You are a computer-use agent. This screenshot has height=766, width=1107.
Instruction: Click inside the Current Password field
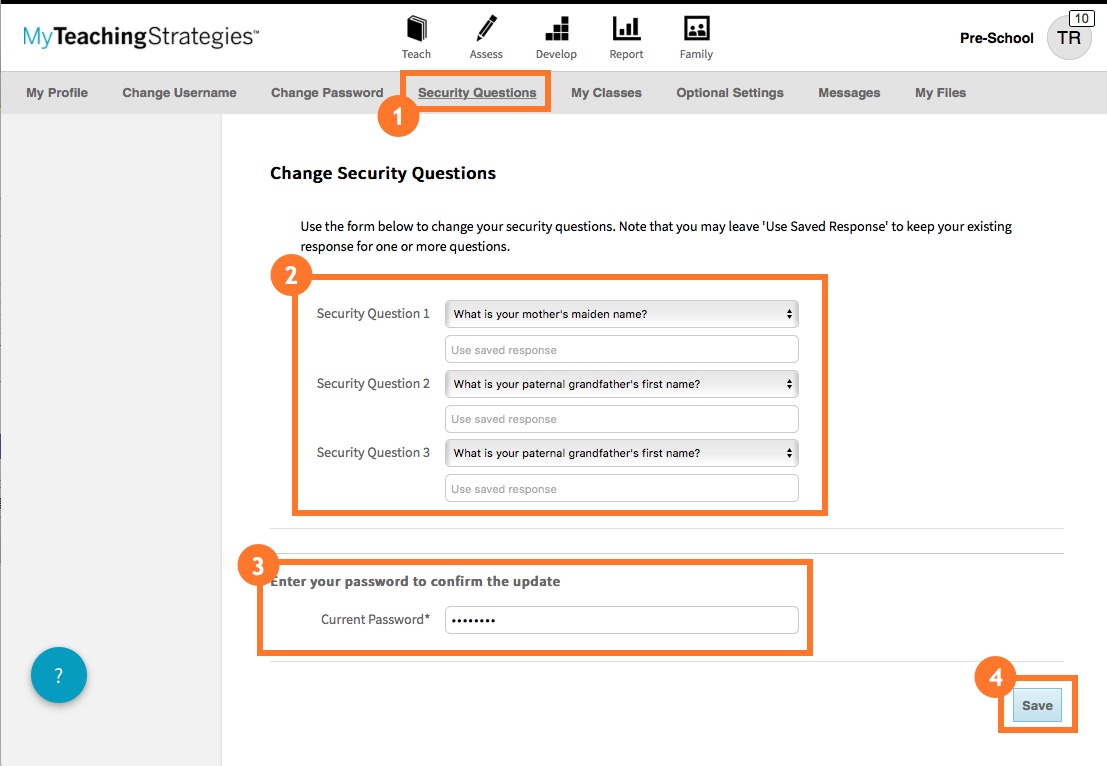(x=621, y=619)
